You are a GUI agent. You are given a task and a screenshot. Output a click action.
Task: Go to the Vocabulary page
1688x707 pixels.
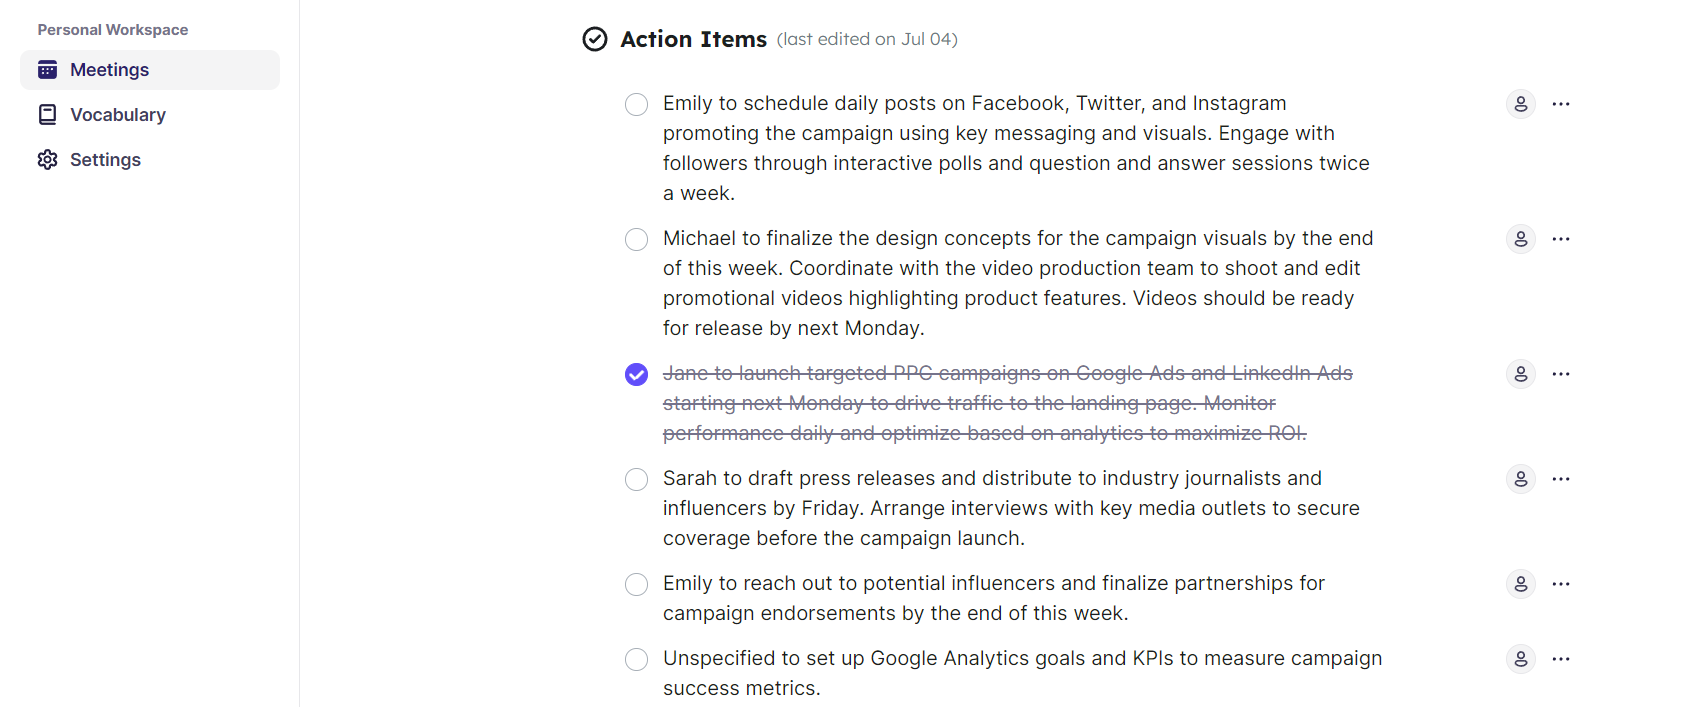click(x=118, y=115)
